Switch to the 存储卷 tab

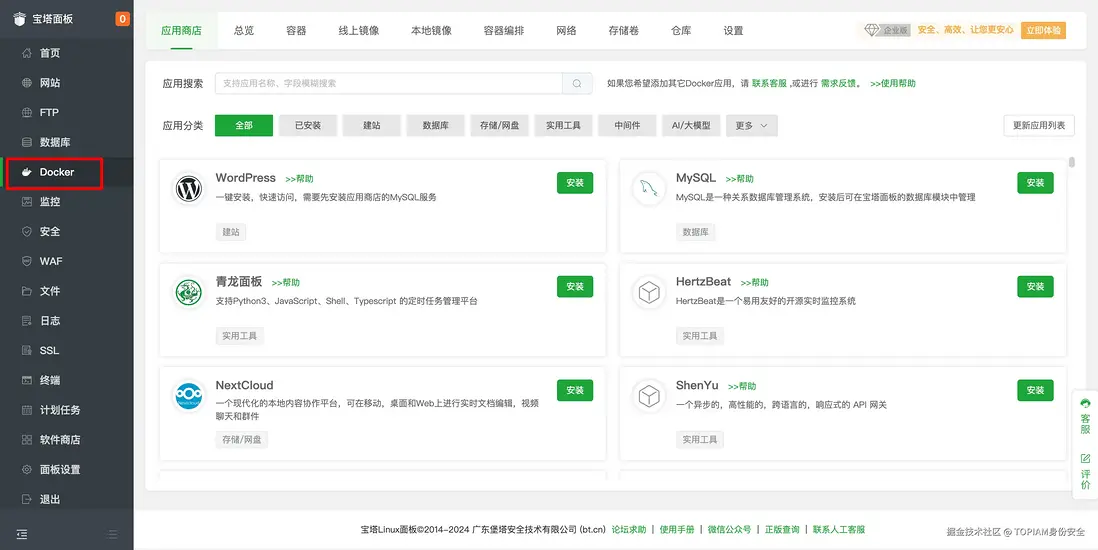(x=624, y=31)
